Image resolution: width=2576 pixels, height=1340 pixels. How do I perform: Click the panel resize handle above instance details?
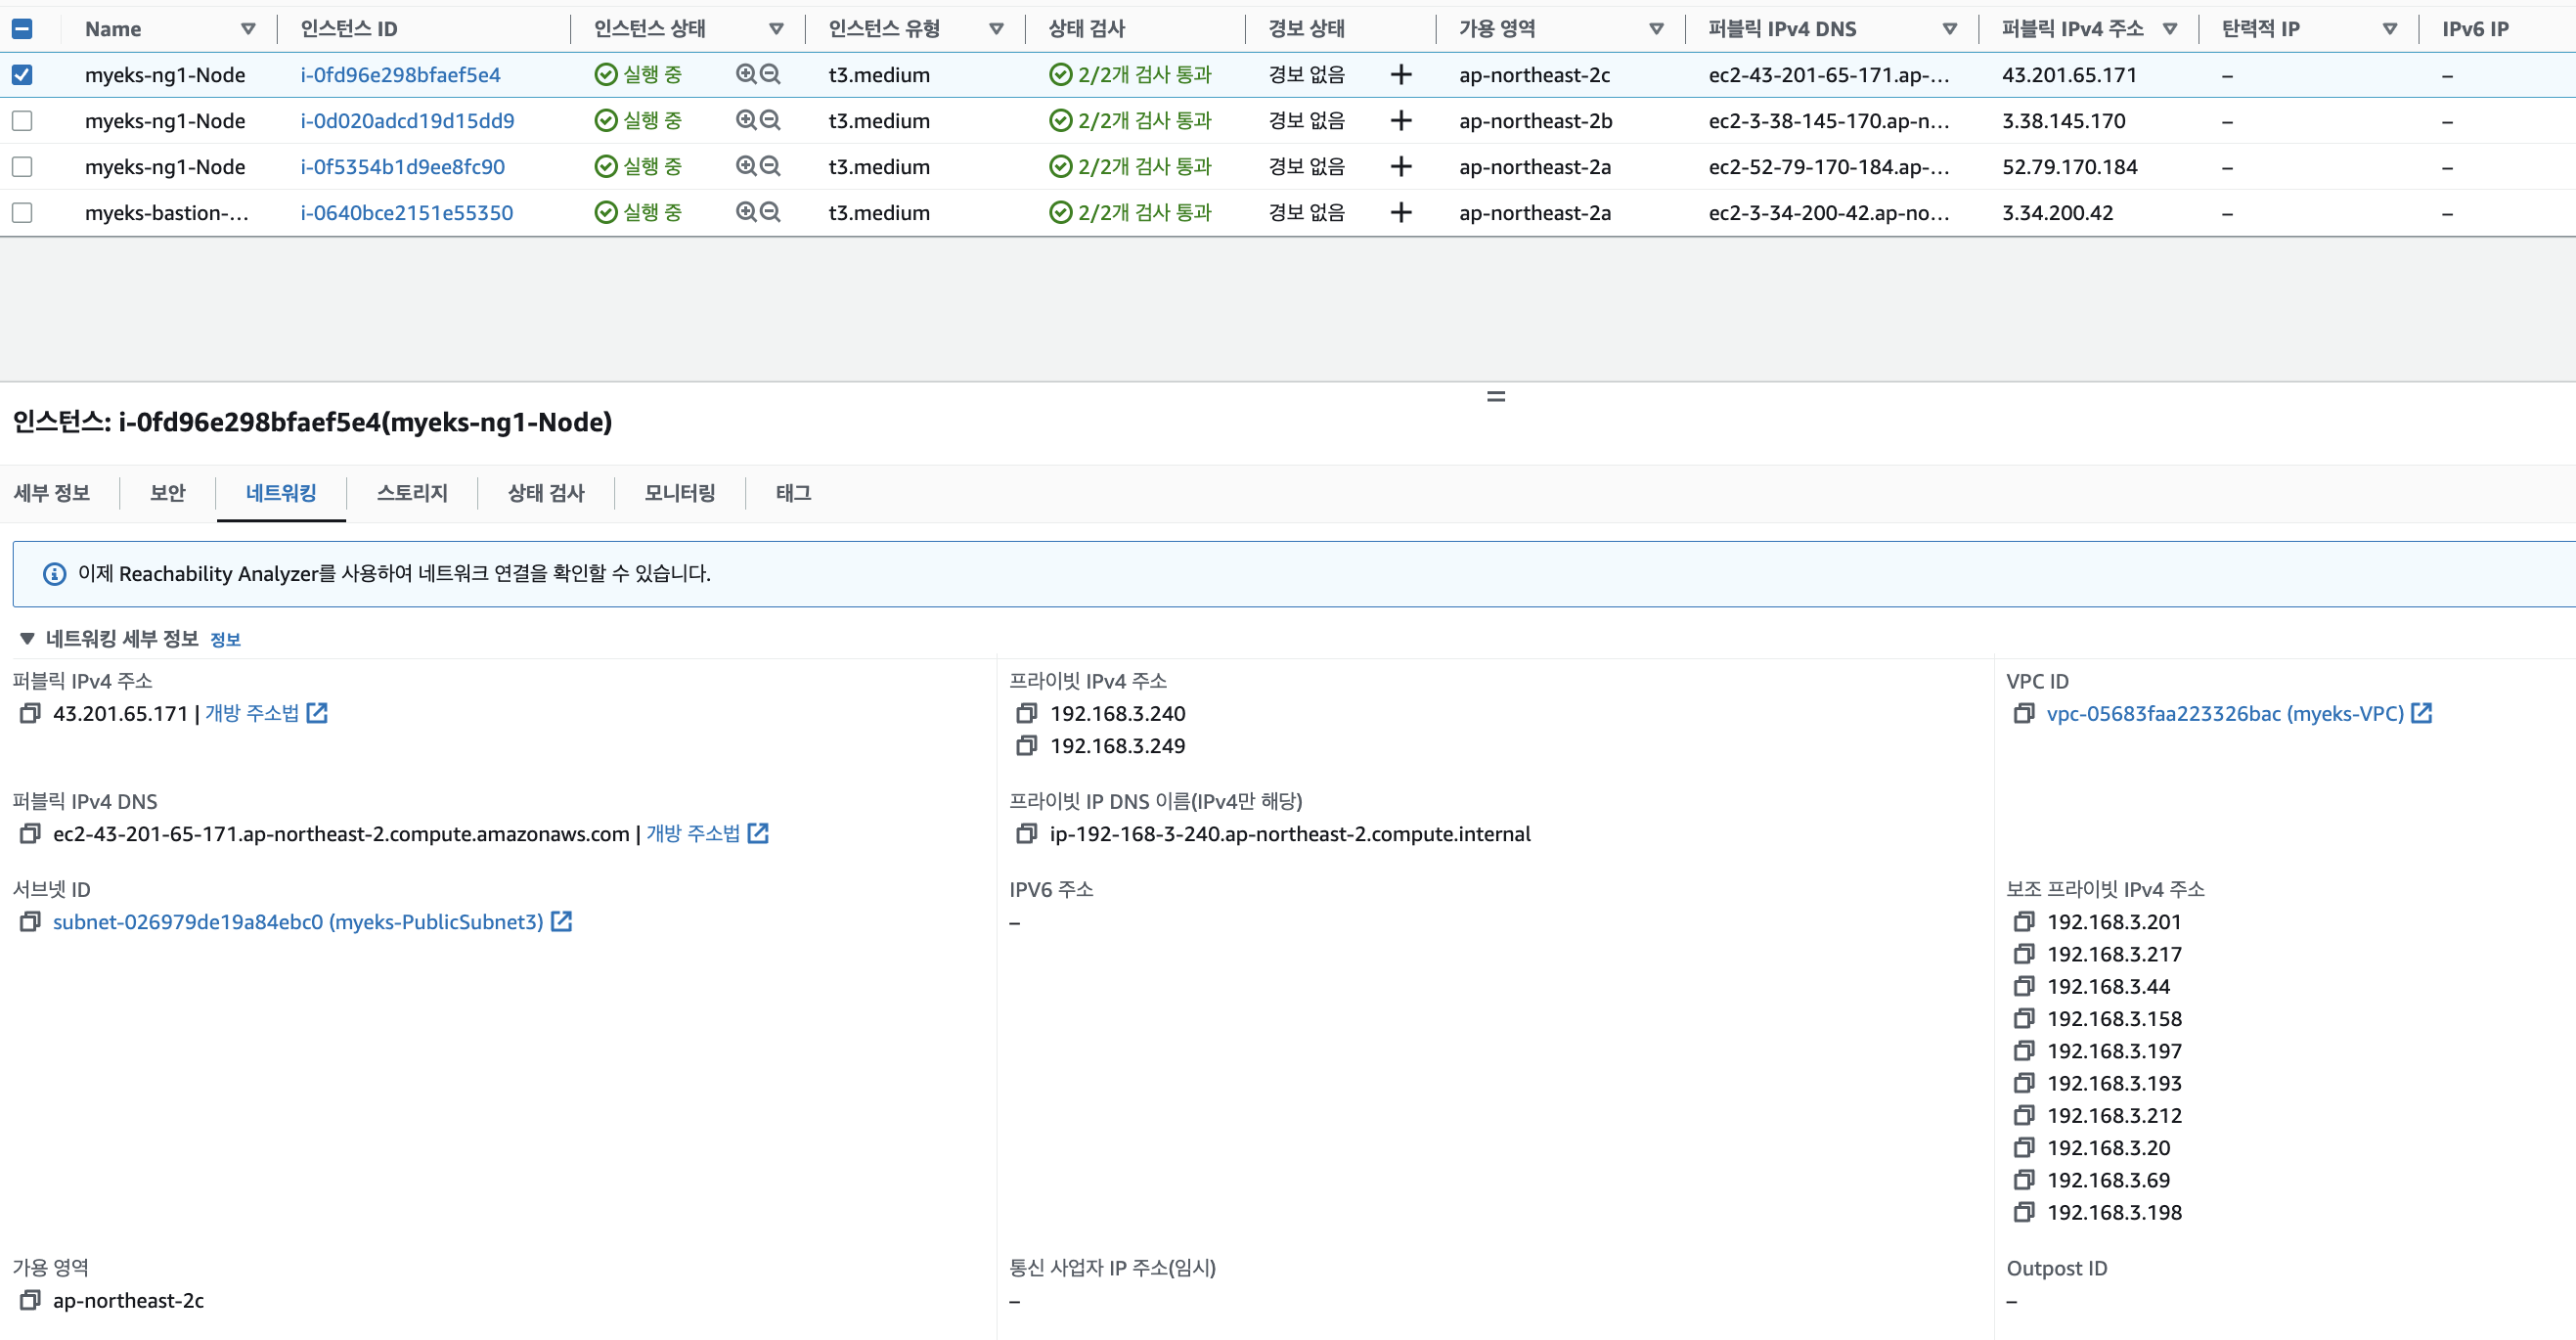point(1495,397)
